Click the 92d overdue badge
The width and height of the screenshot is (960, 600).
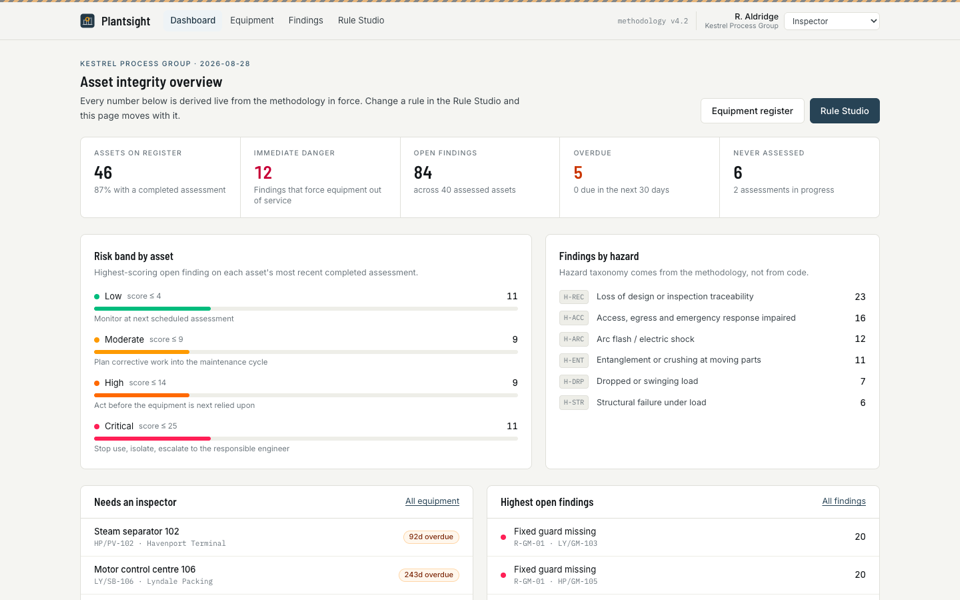(x=431, y=537)
